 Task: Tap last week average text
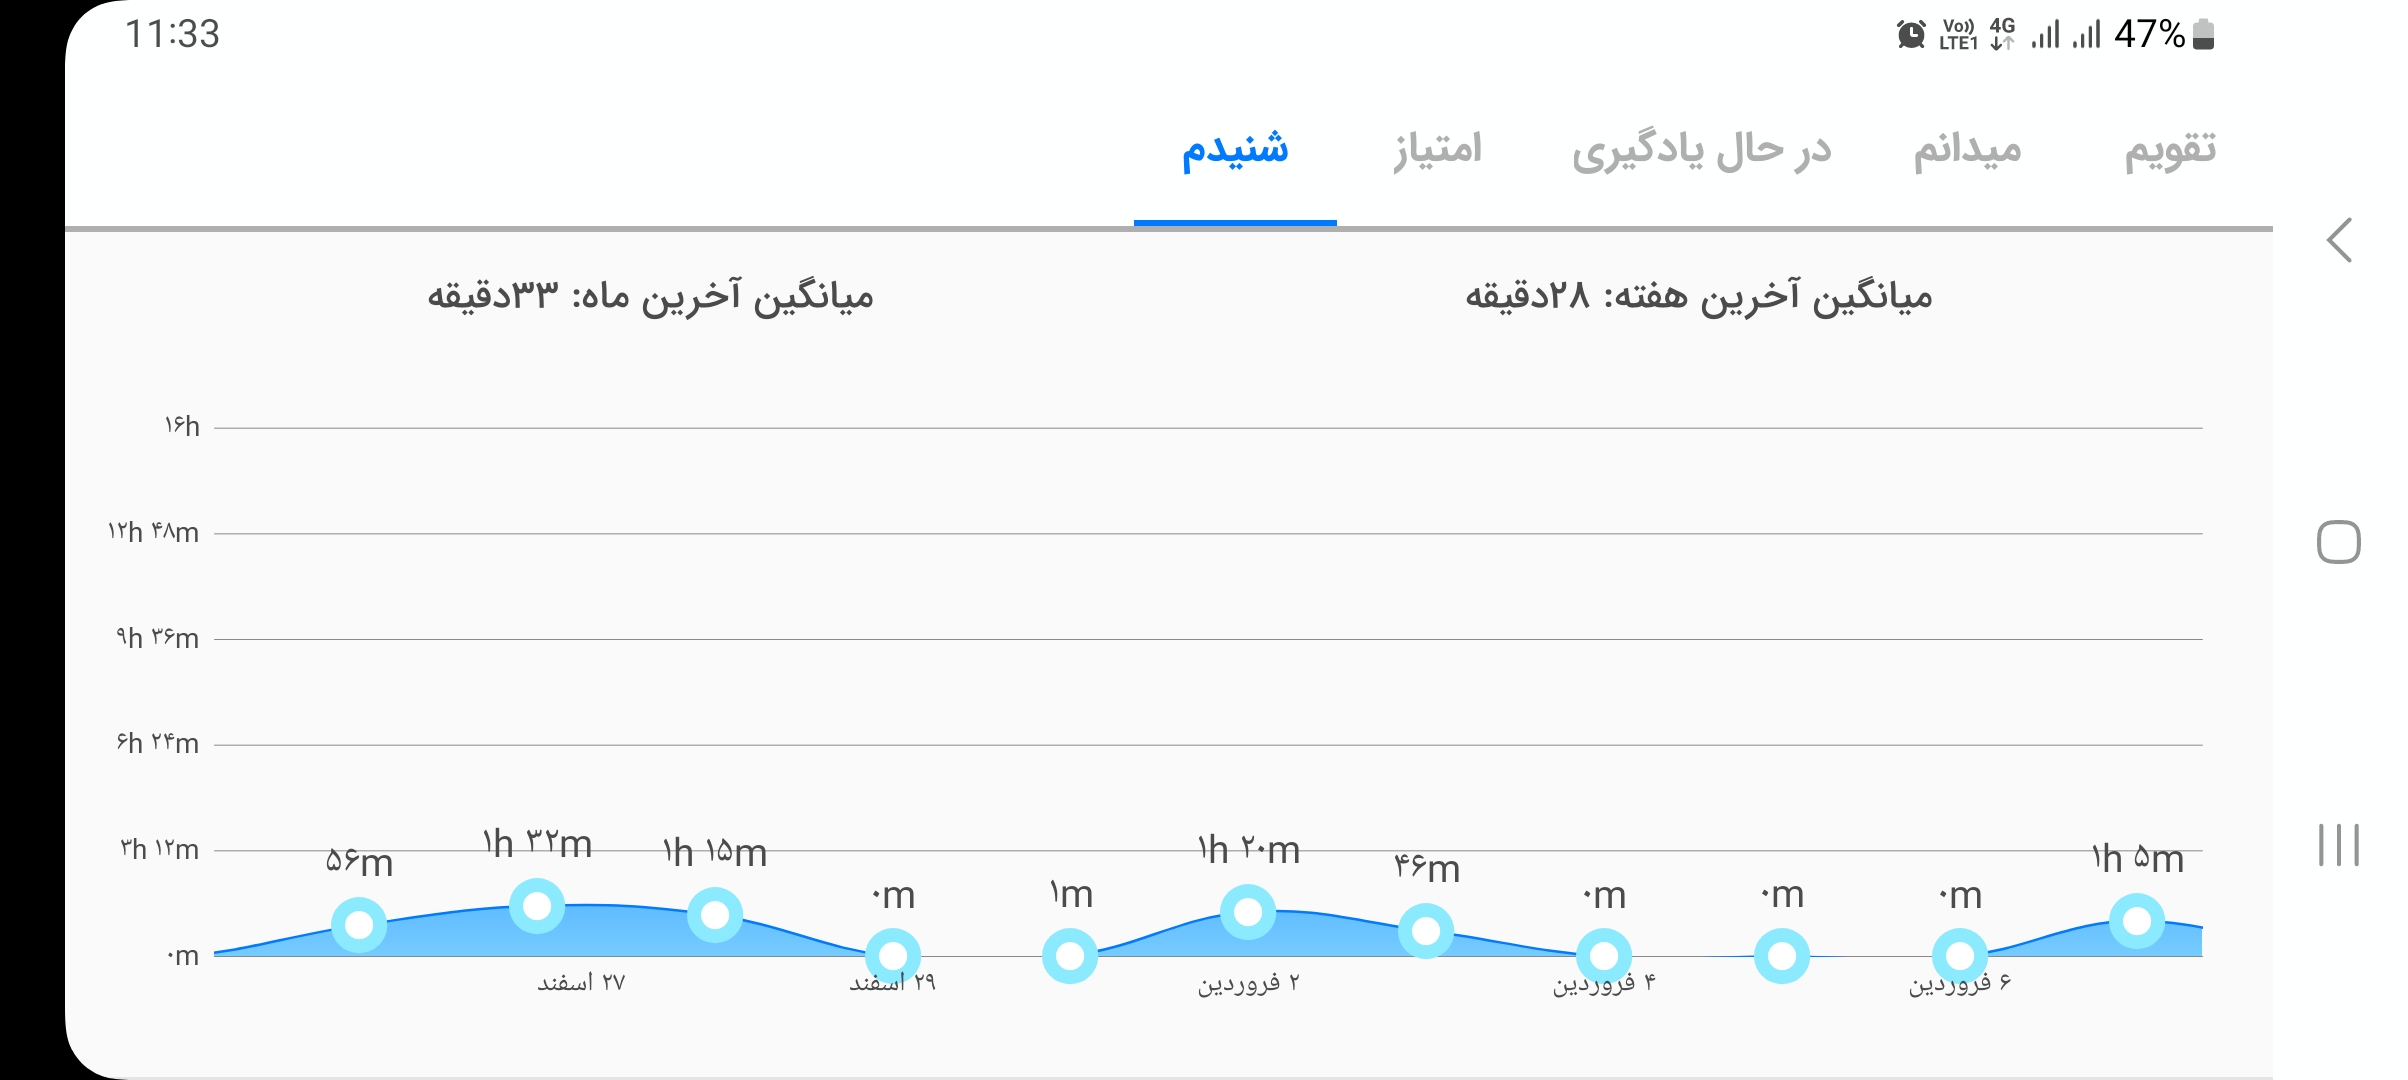(1698, 296)
